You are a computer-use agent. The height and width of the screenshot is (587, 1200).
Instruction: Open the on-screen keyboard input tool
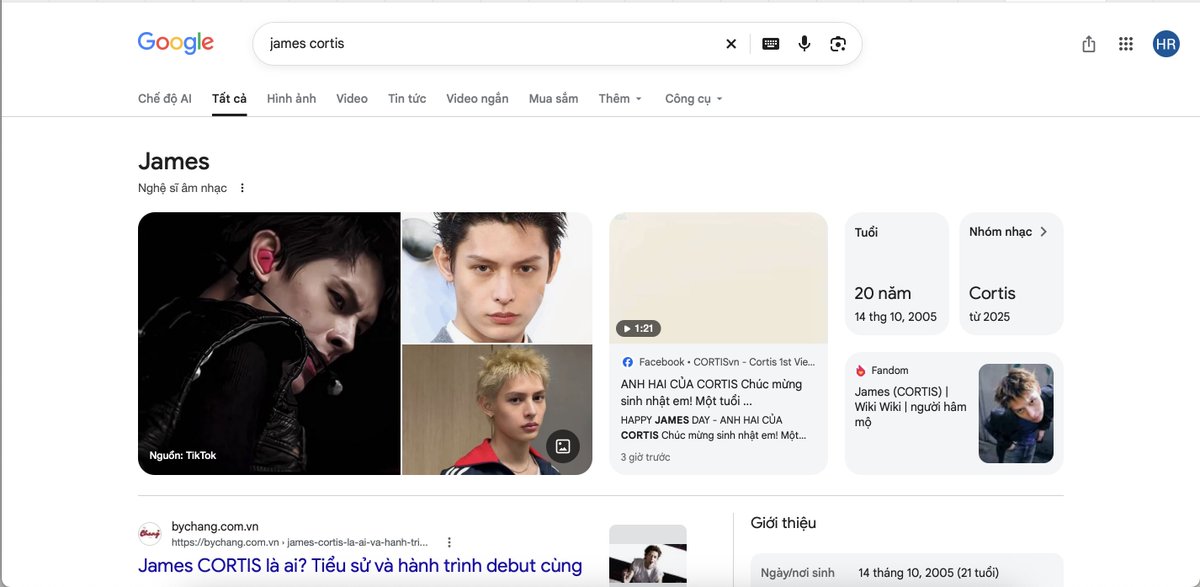point(770,44)
